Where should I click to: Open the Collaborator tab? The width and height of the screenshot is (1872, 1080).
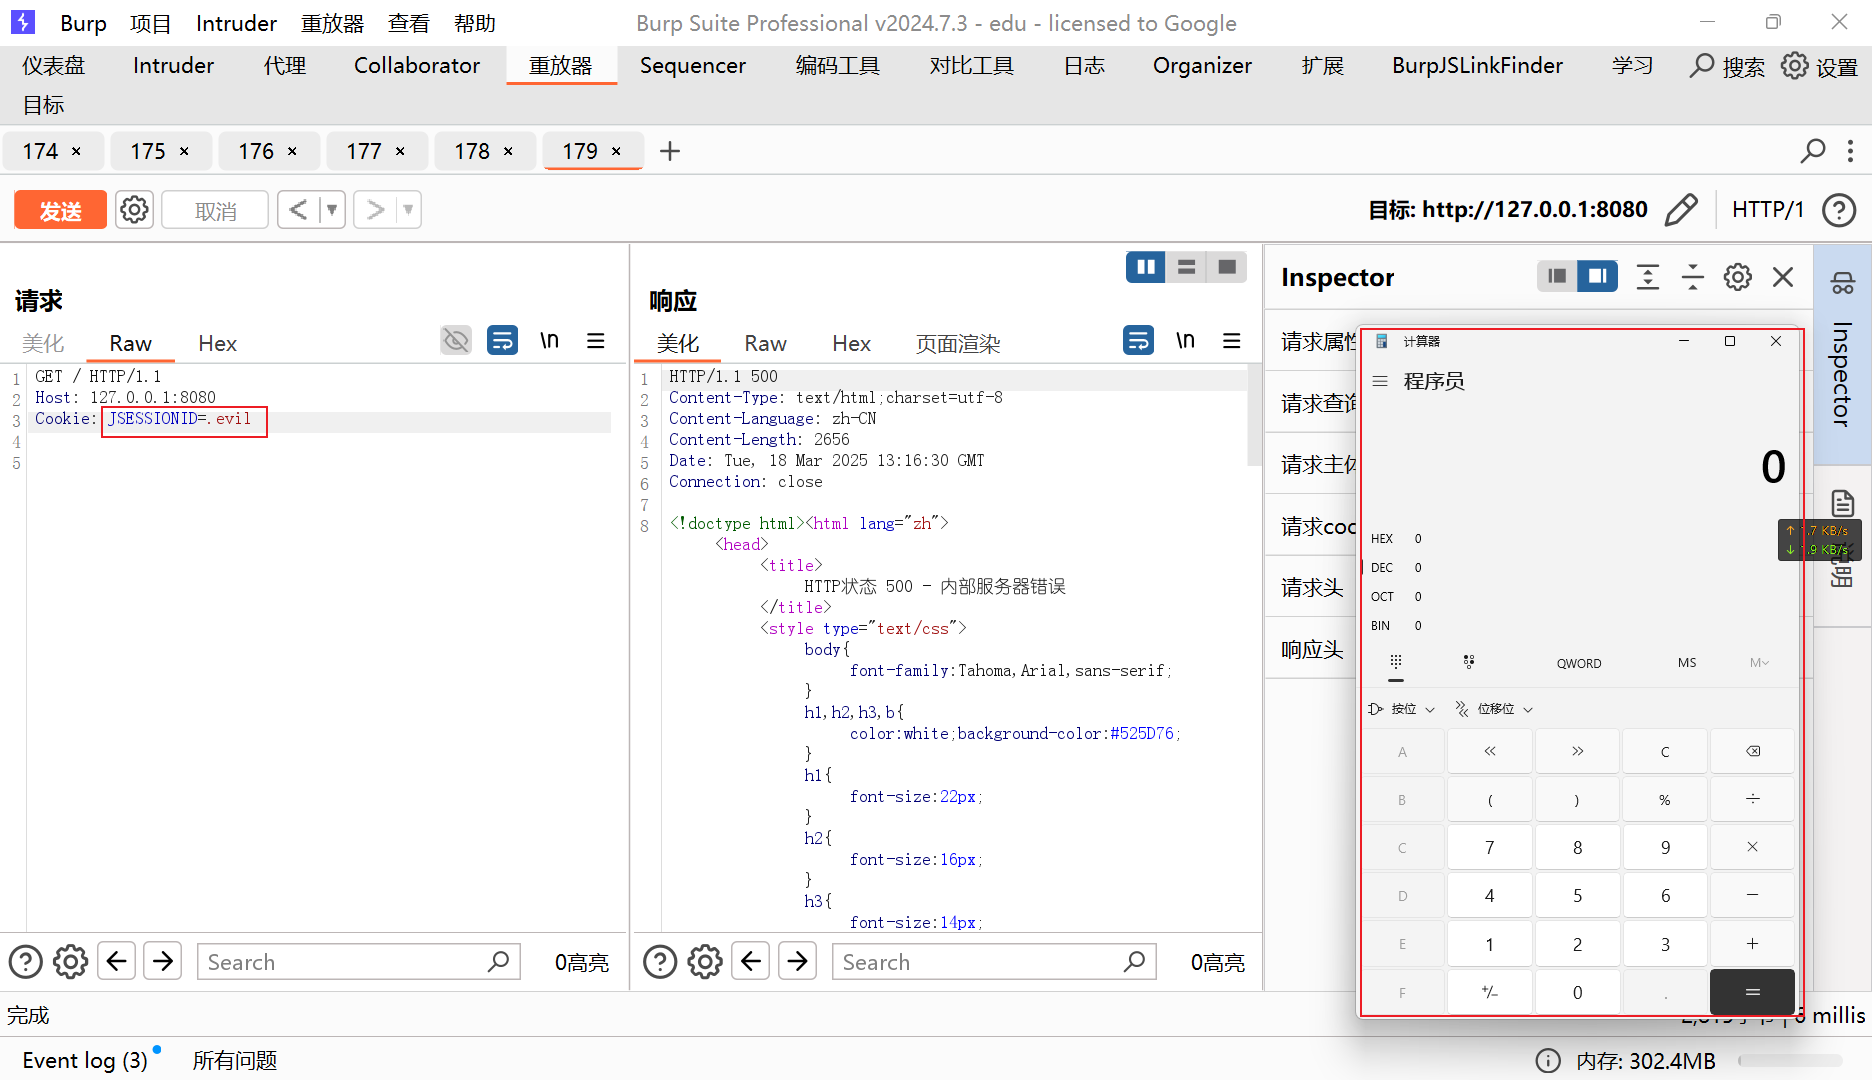point(417,66)
